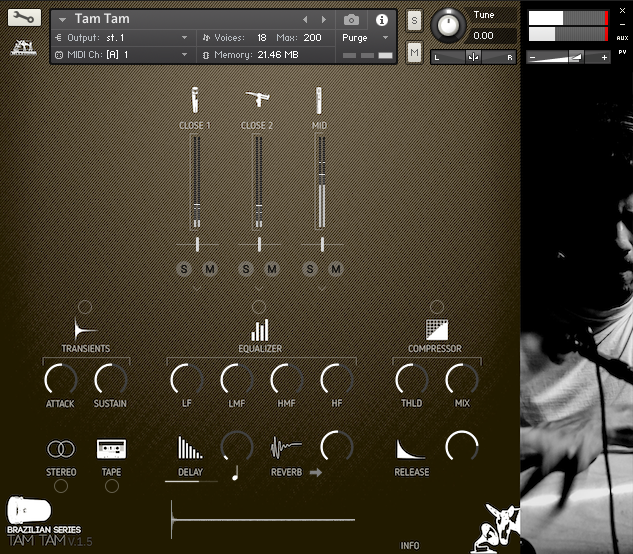Click the wrench edit instrument icon
633x554 pixels.
[x=24, y=17]
